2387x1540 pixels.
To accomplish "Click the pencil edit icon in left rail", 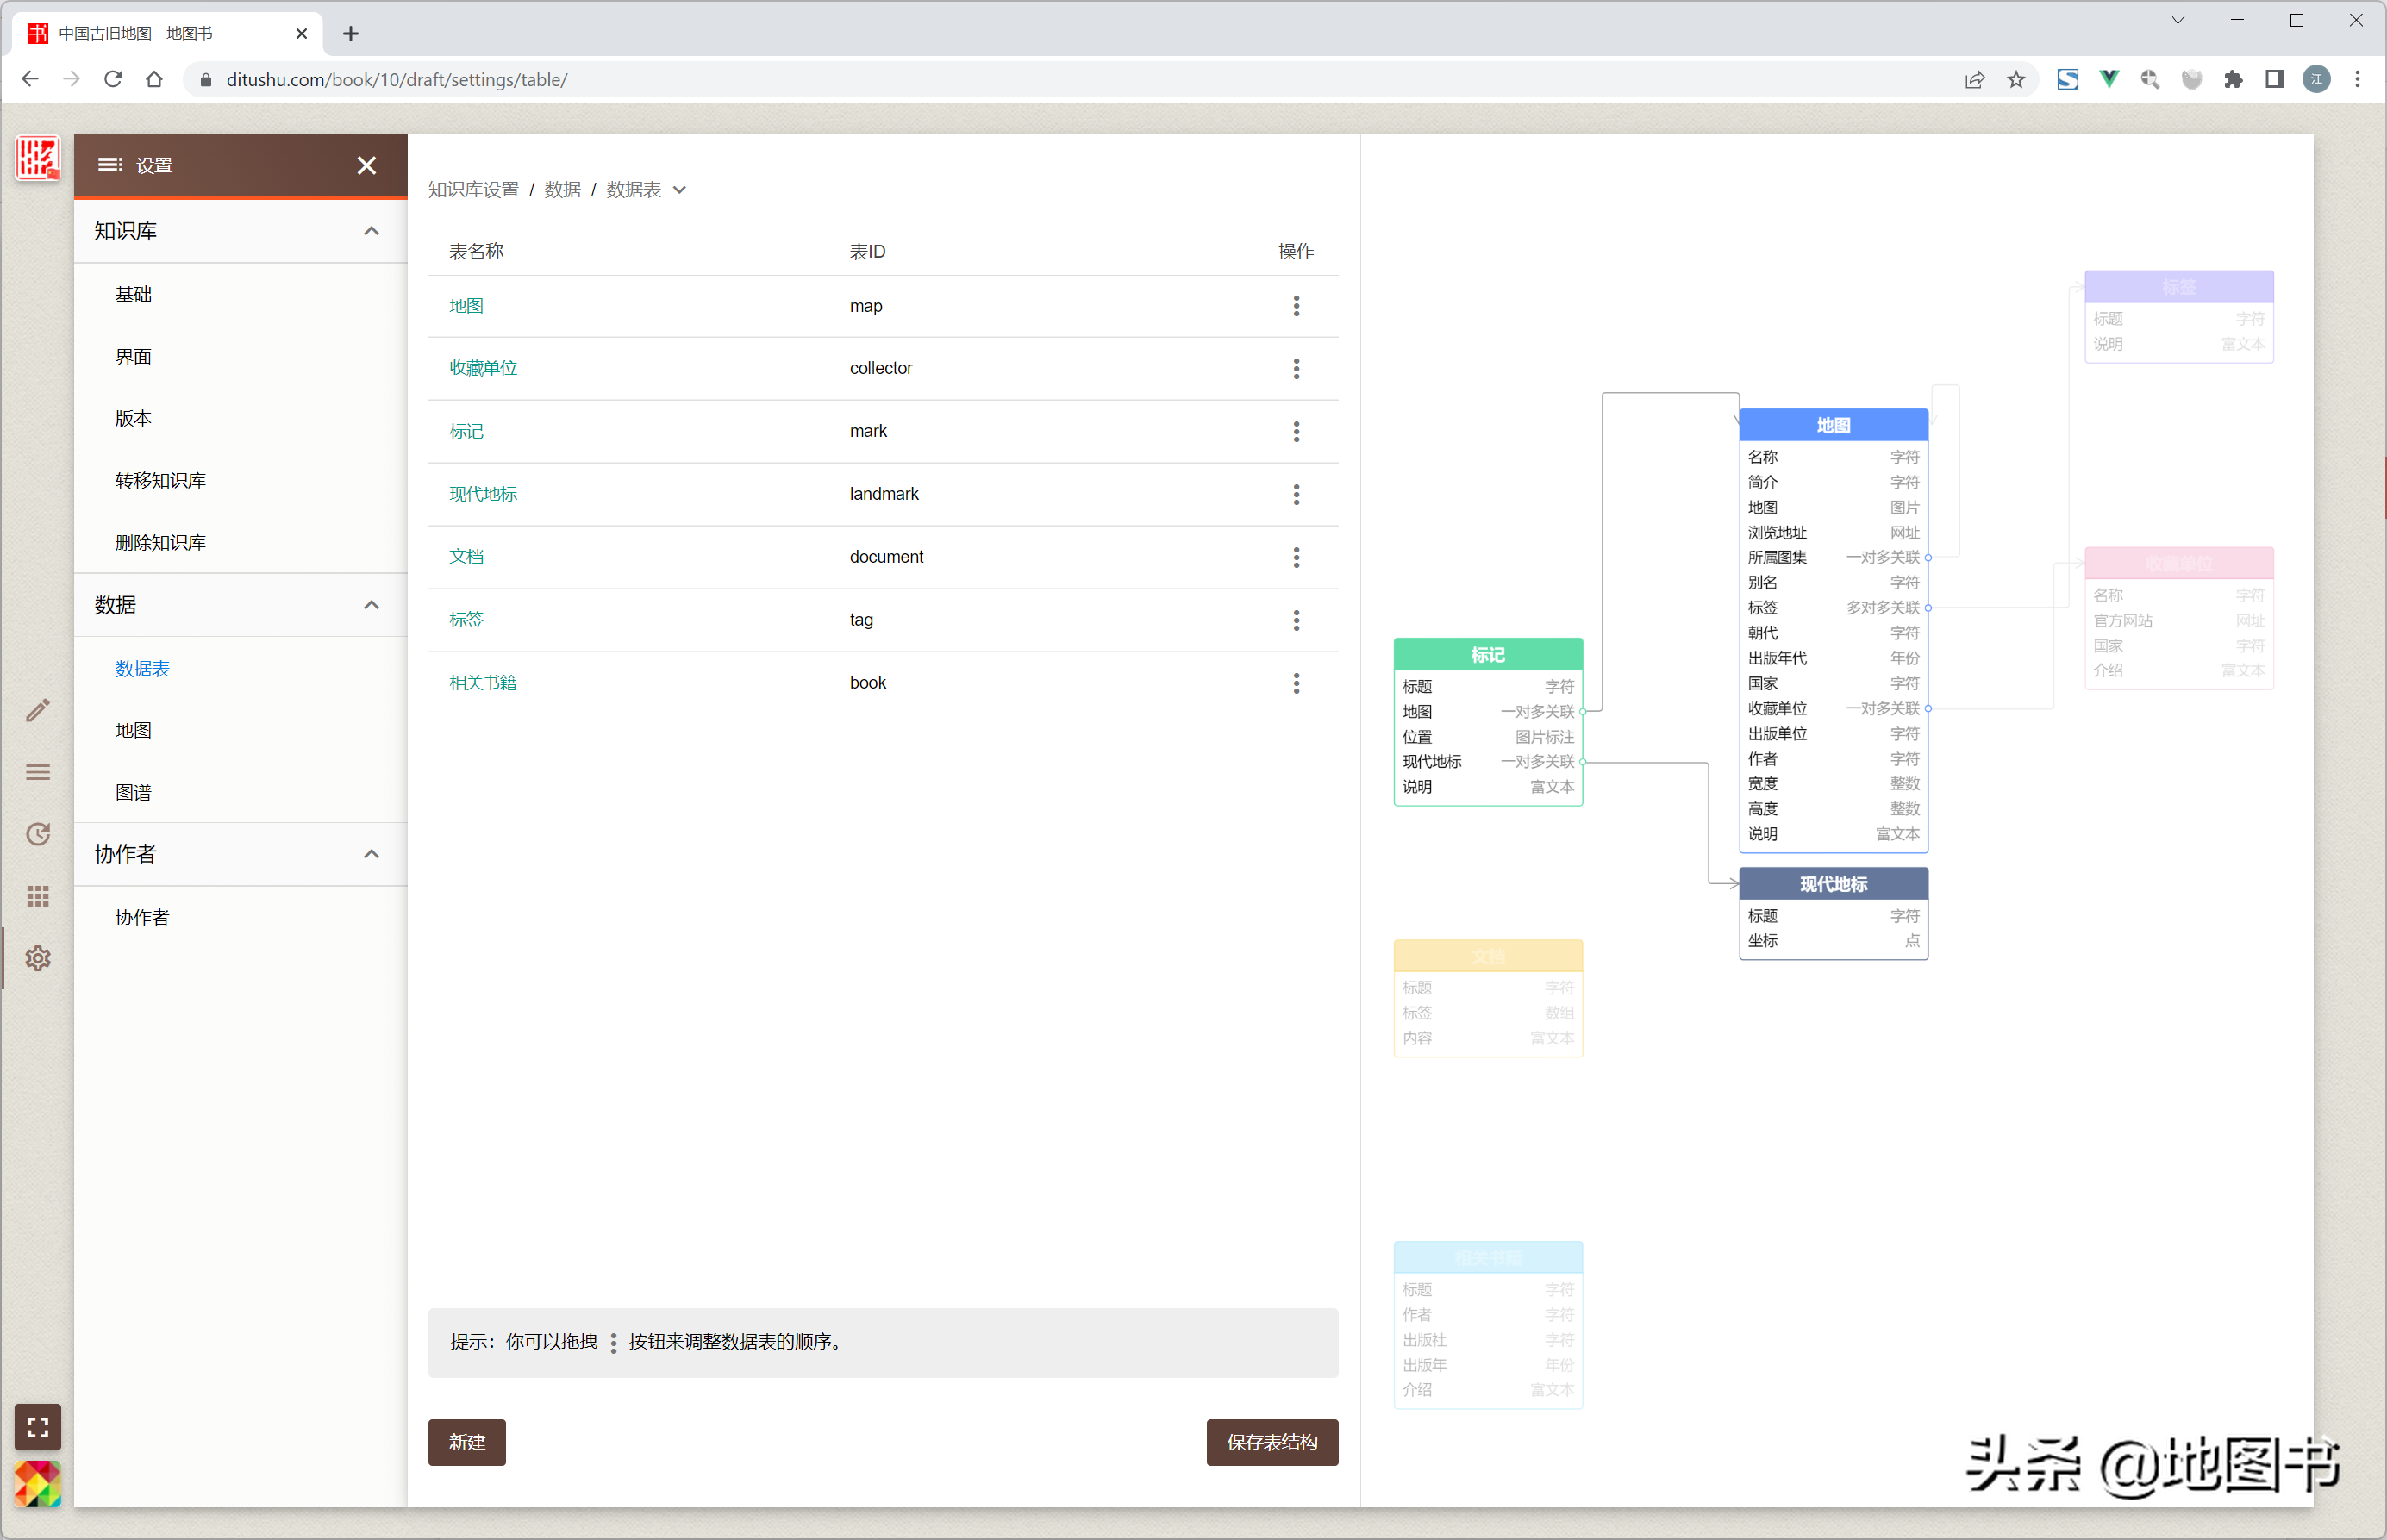I will (38, 711).
